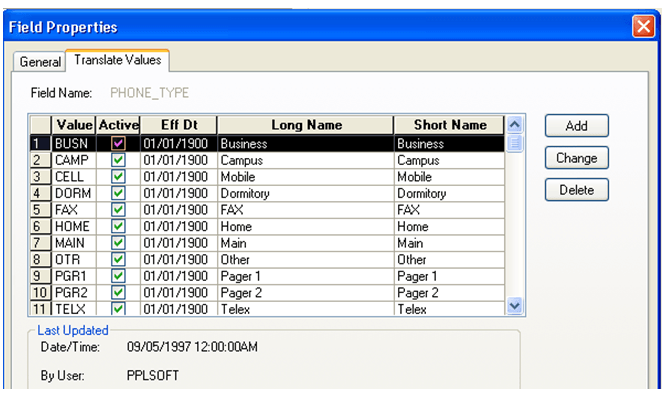Select the TELX value cell
The image size is (669, 398).
pyautogui.click(x=74, y=308)
